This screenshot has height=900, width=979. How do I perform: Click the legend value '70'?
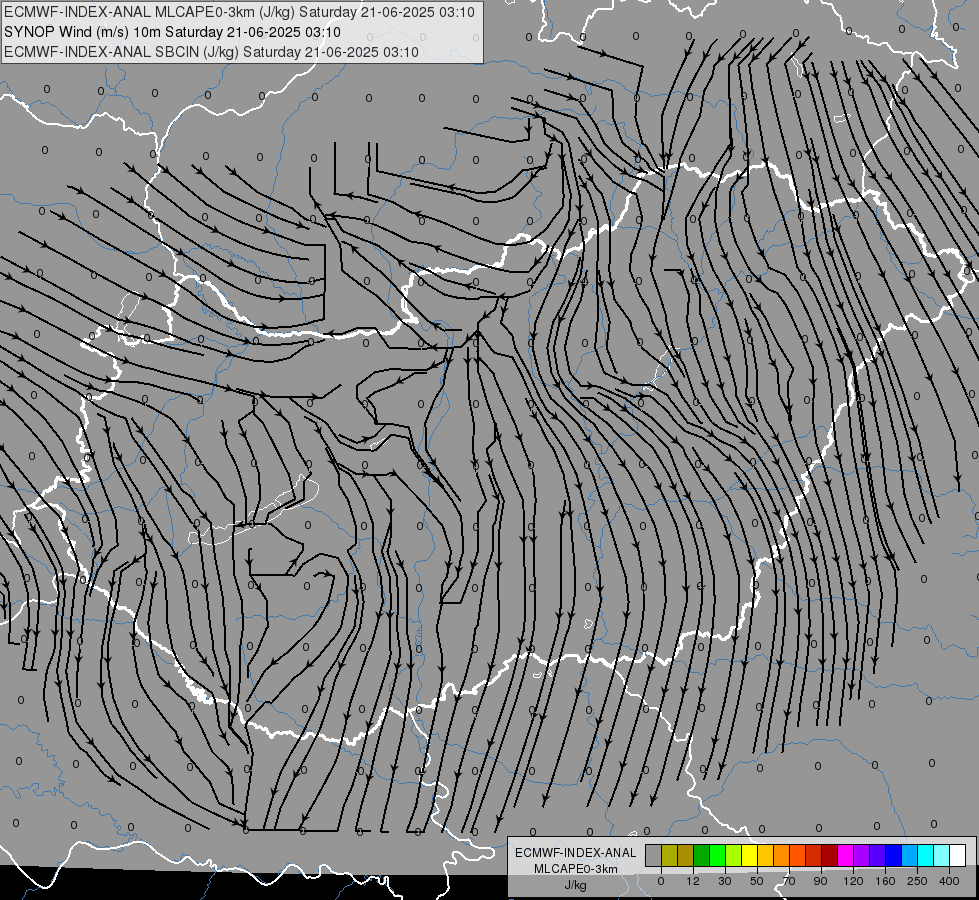[x=789, y=881]
